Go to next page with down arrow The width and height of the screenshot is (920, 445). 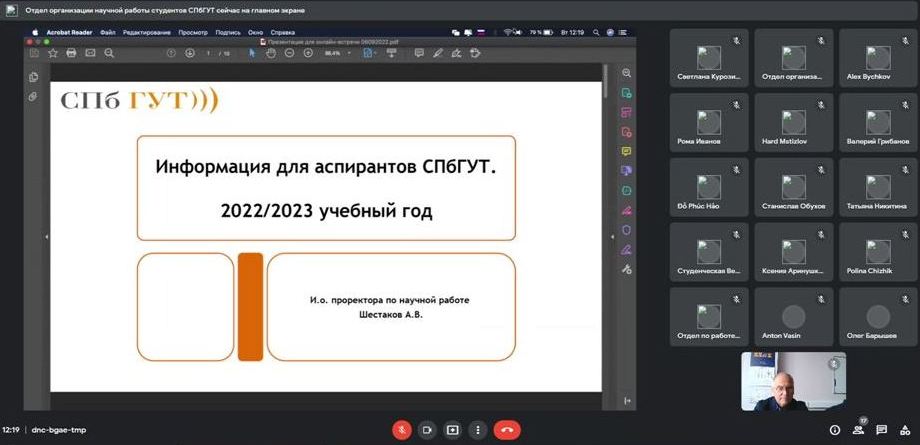click(x=188, y=53)
